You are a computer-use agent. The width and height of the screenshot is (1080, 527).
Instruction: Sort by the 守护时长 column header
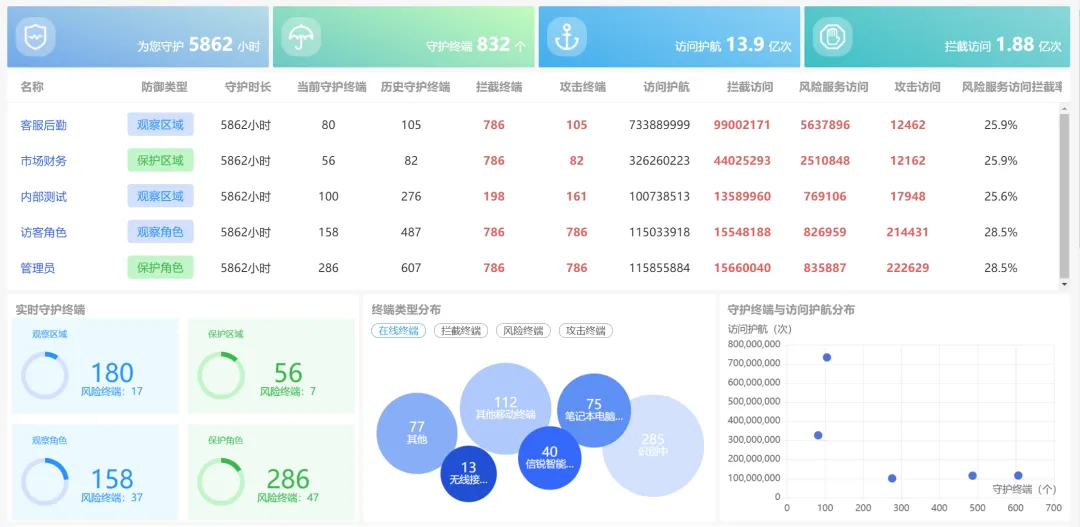248,87
